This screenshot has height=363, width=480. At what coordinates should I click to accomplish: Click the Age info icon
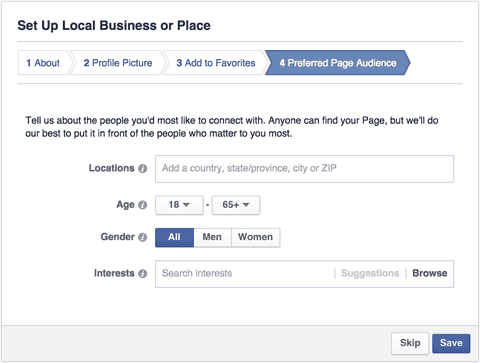pos(143,205)
